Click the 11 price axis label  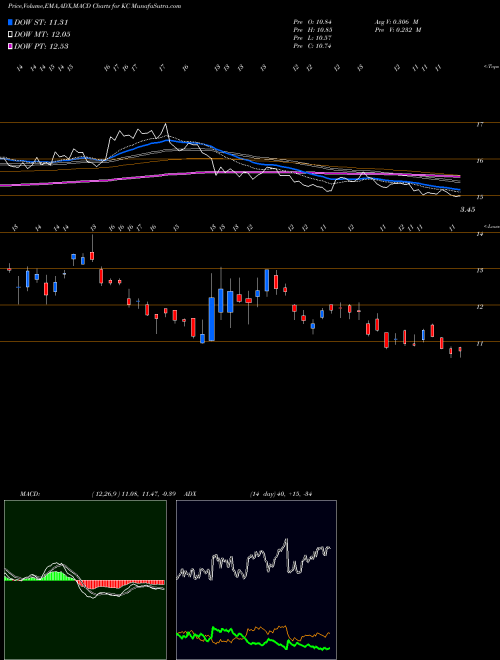pos(479,344)
